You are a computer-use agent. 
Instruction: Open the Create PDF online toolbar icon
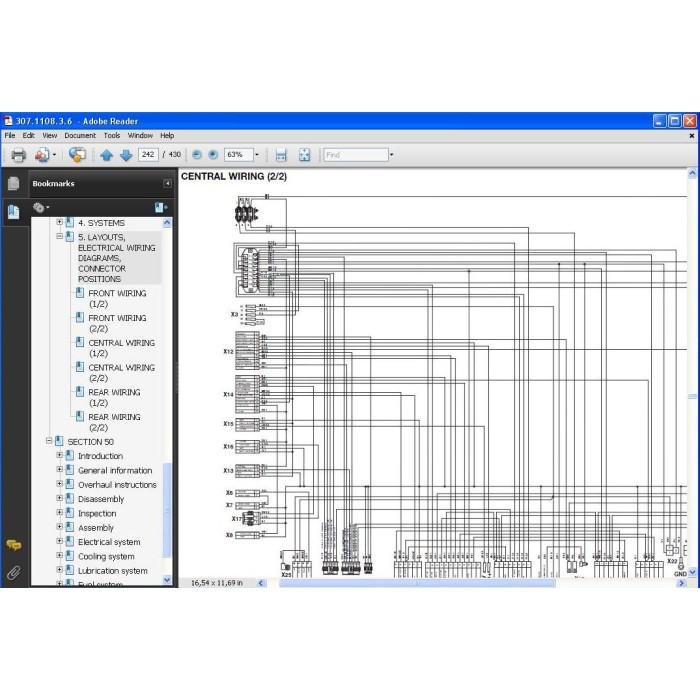click(x=42, y=155)
